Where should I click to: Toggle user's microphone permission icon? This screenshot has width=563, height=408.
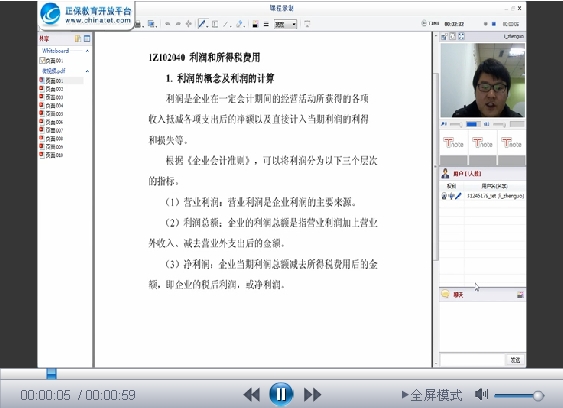(451, 196)
